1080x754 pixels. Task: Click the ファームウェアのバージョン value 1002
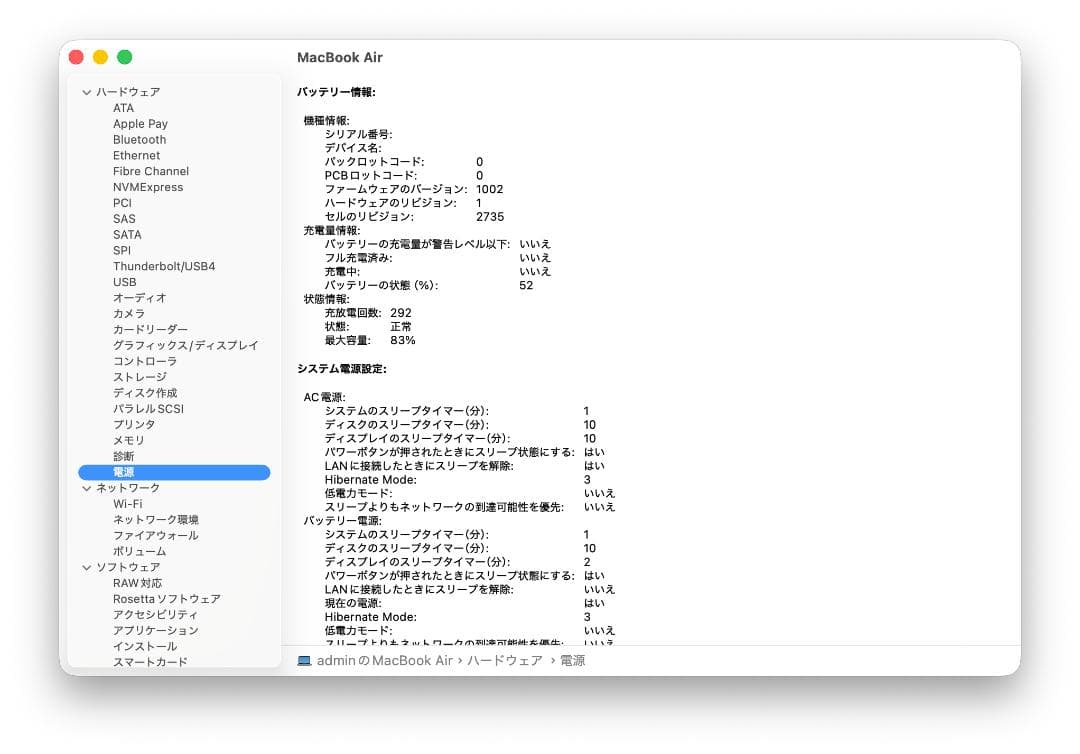coord(490,189)
